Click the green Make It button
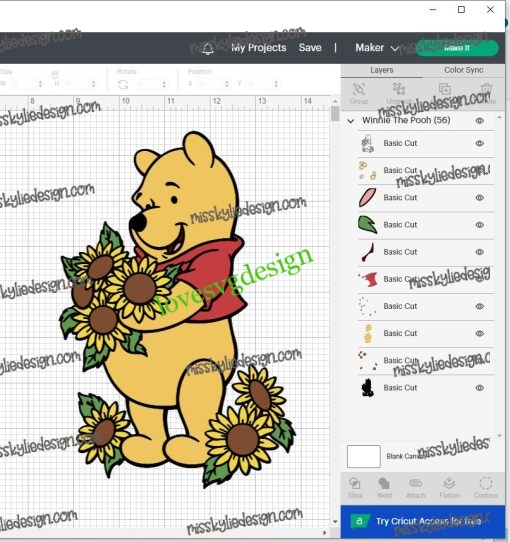The image size is (510, 542). pos(456,48)
